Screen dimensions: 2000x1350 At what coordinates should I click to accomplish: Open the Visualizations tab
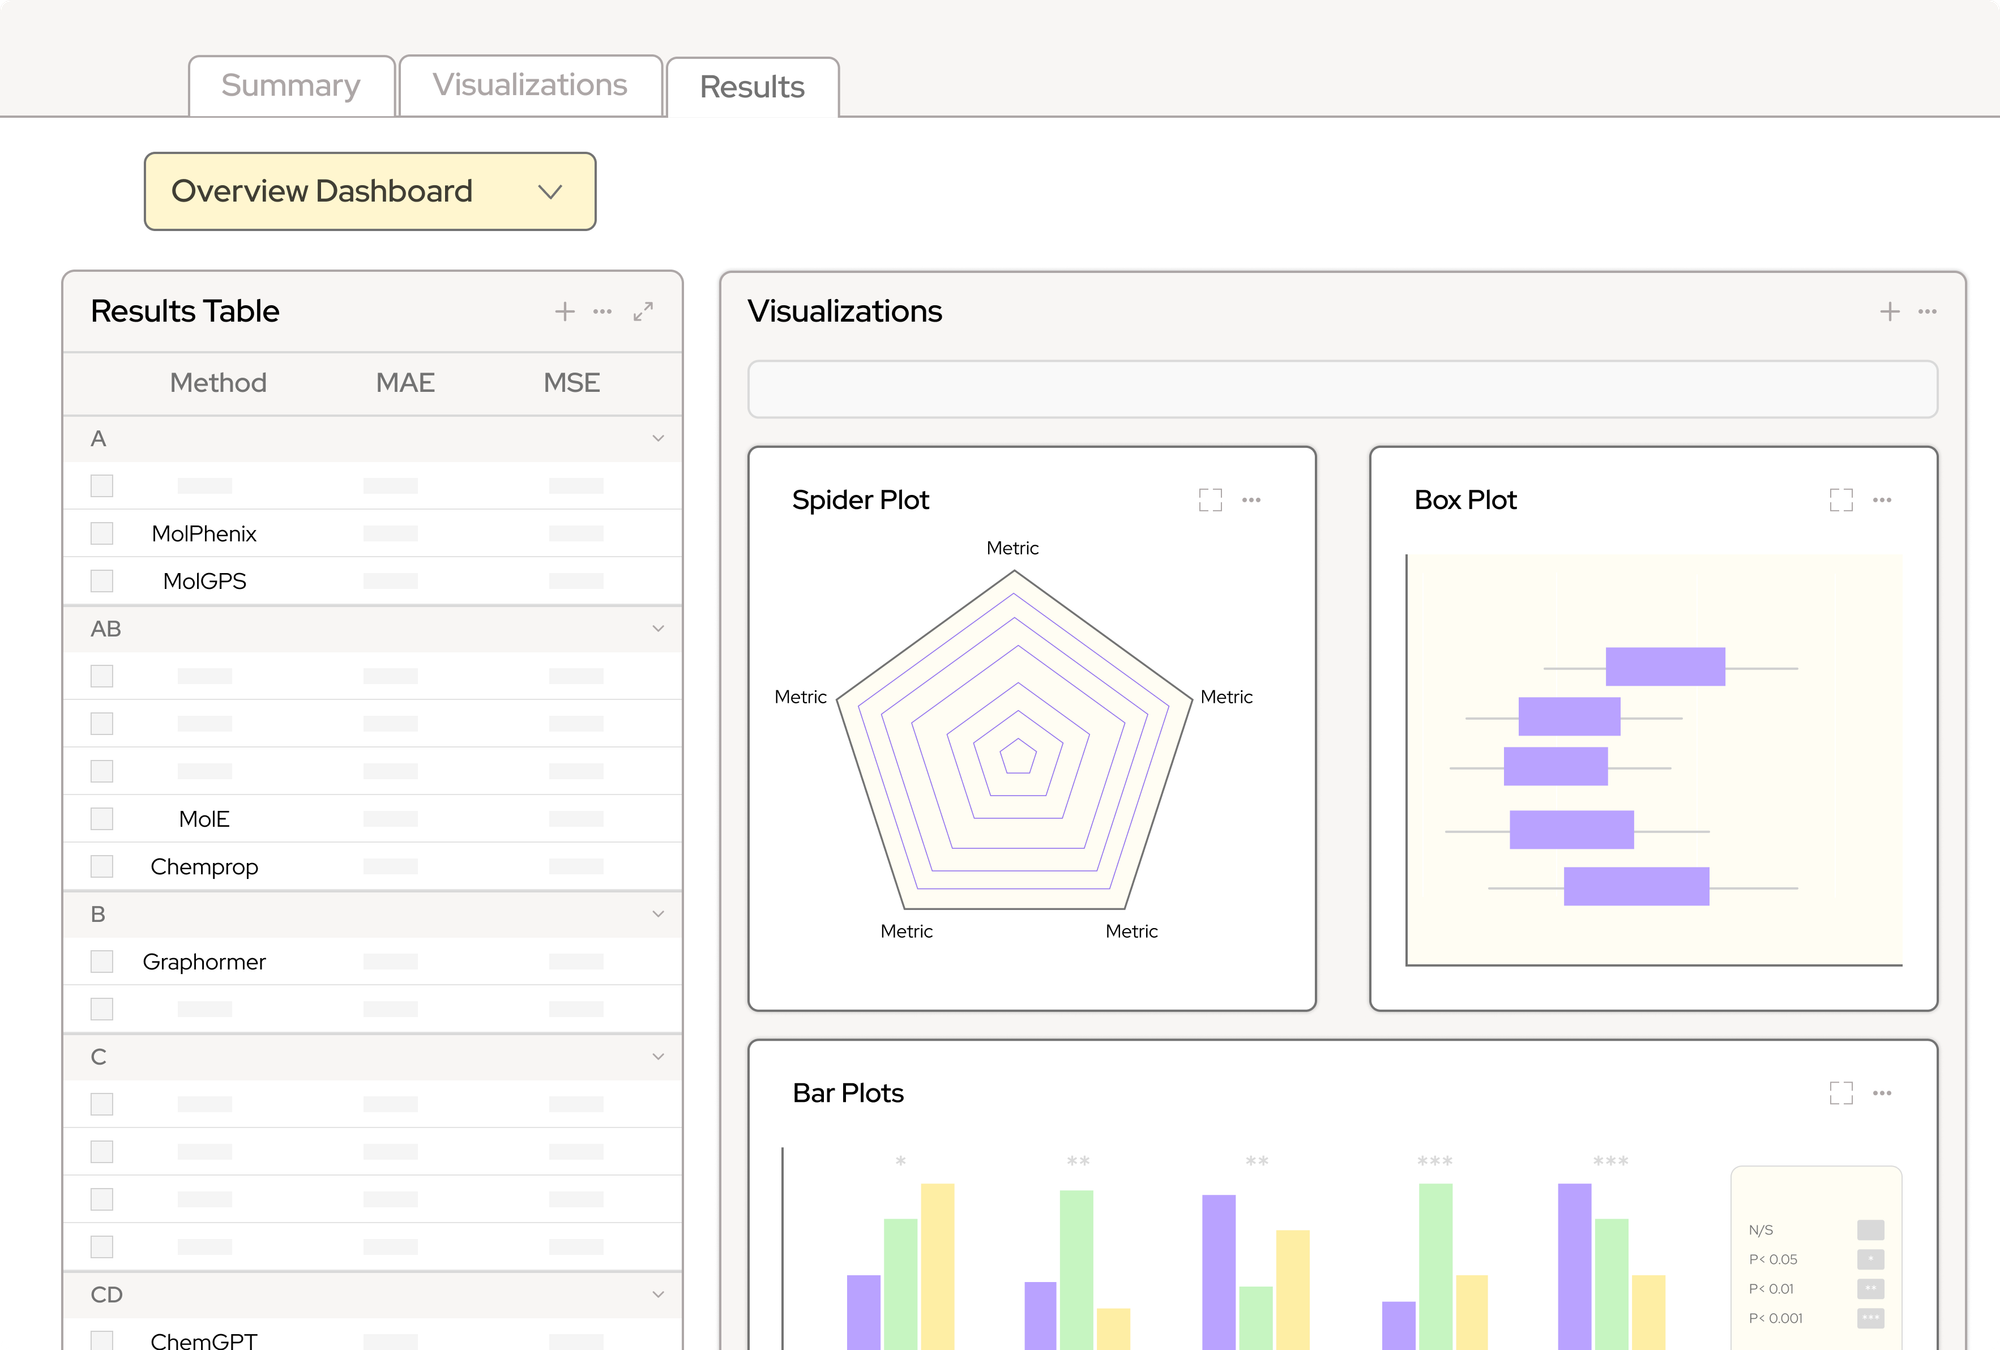[530, 86]
